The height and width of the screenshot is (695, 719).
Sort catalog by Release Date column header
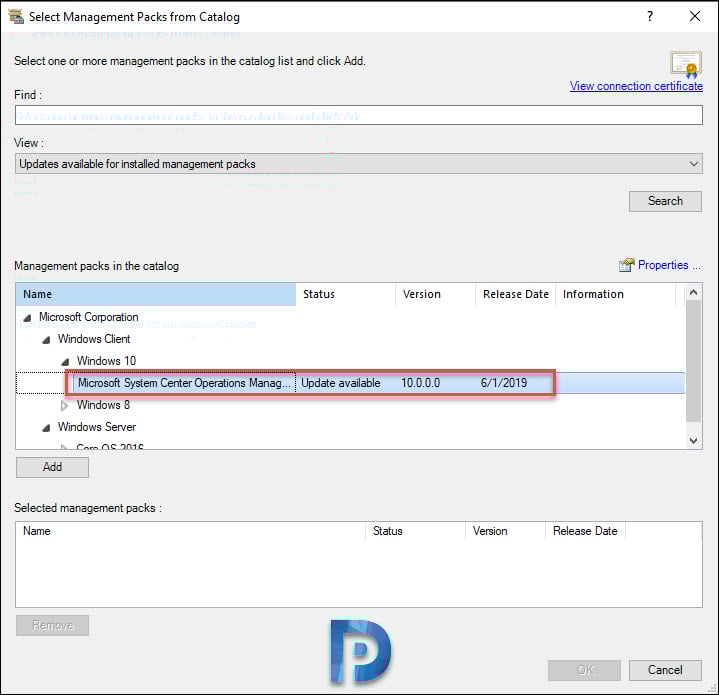515,294
